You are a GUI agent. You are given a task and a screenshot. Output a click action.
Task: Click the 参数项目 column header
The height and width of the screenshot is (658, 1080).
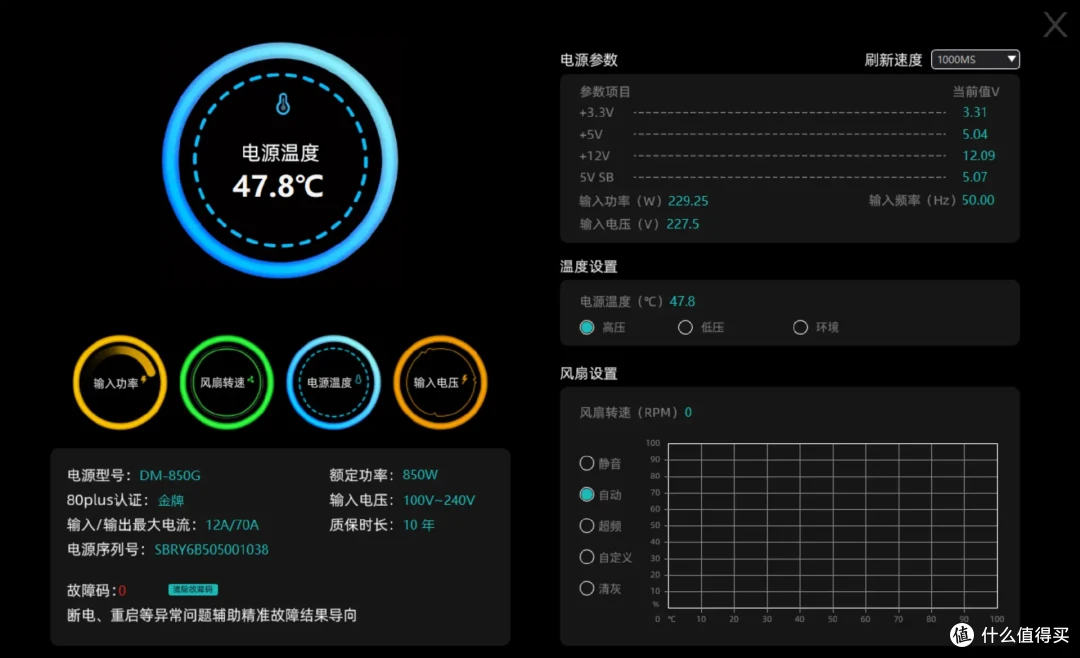tap(605, 92)
